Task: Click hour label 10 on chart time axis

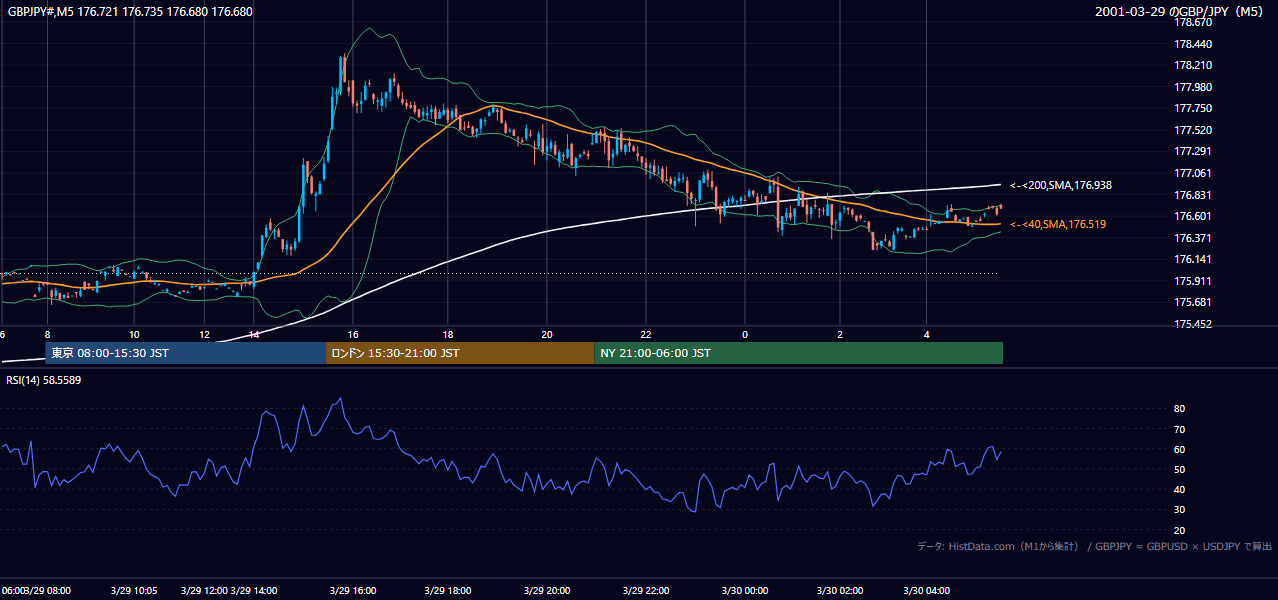Action: tap(134, 334)
